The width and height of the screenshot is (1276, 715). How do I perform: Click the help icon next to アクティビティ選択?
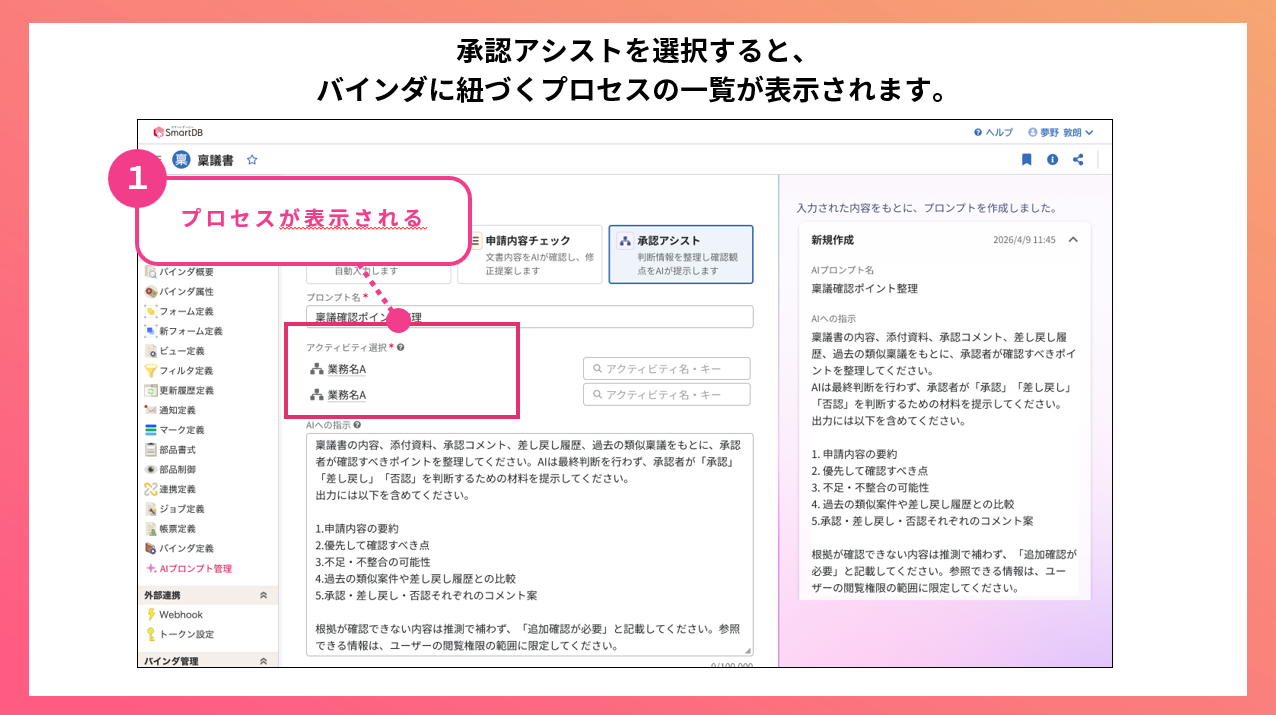point(400,347)
